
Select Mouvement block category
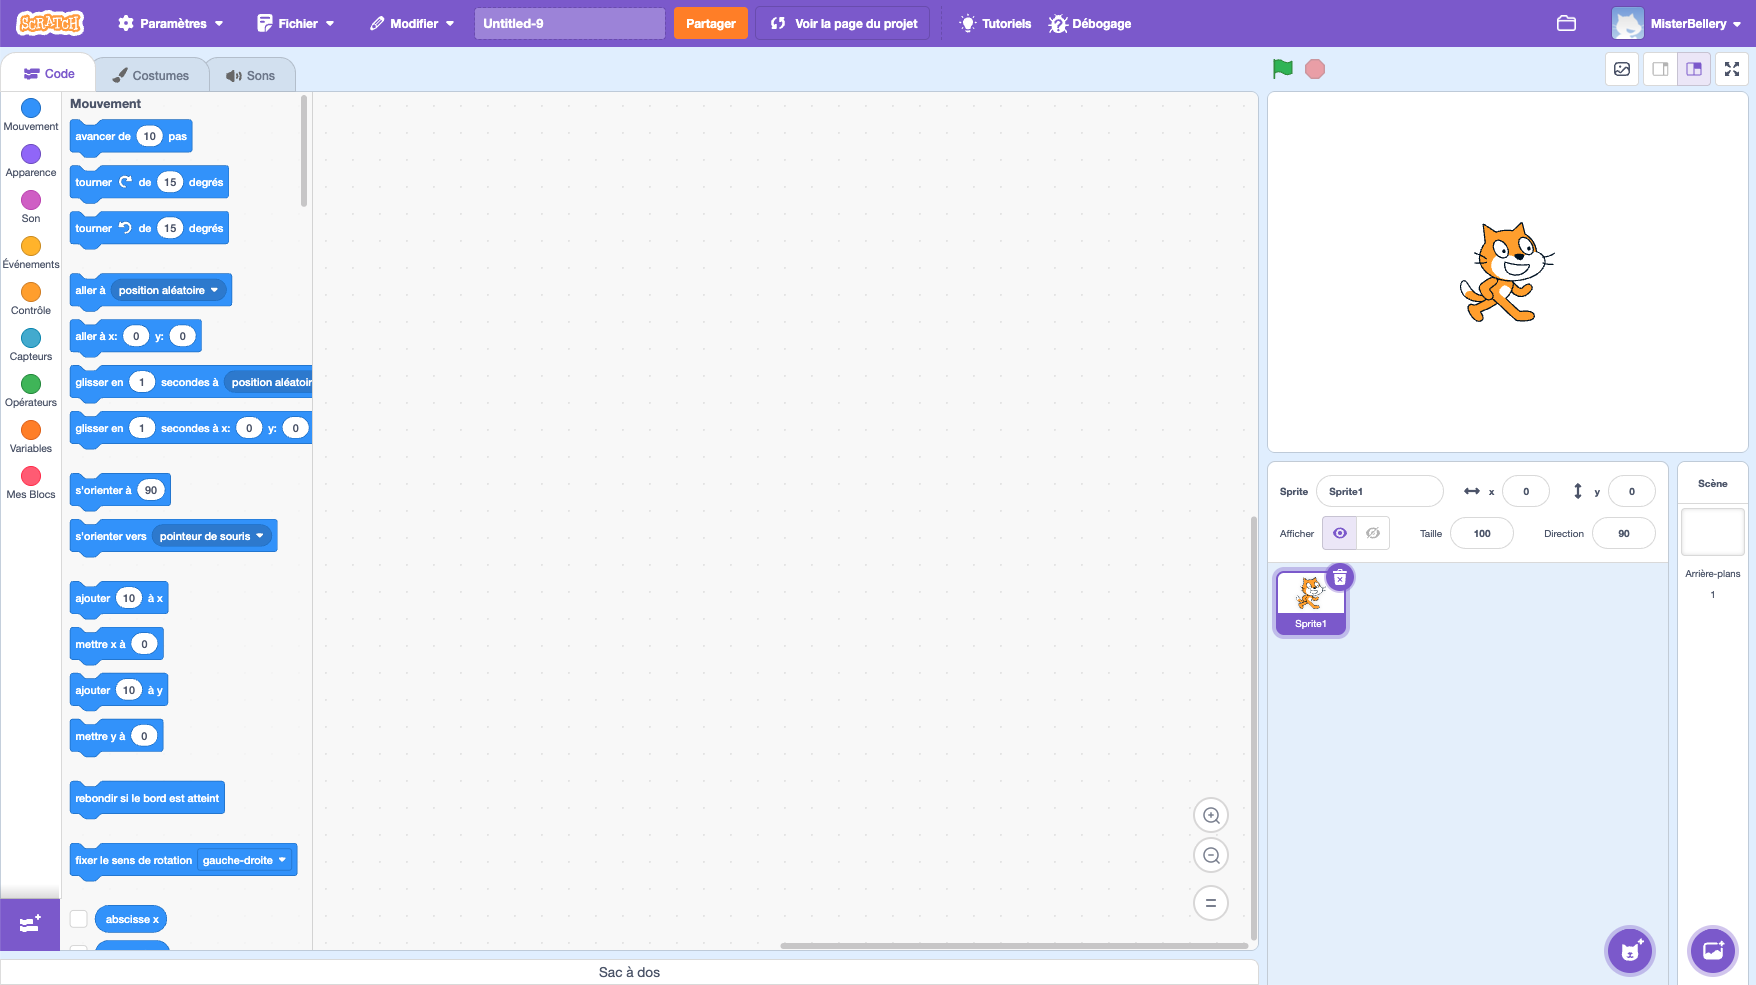pos(31,114)
